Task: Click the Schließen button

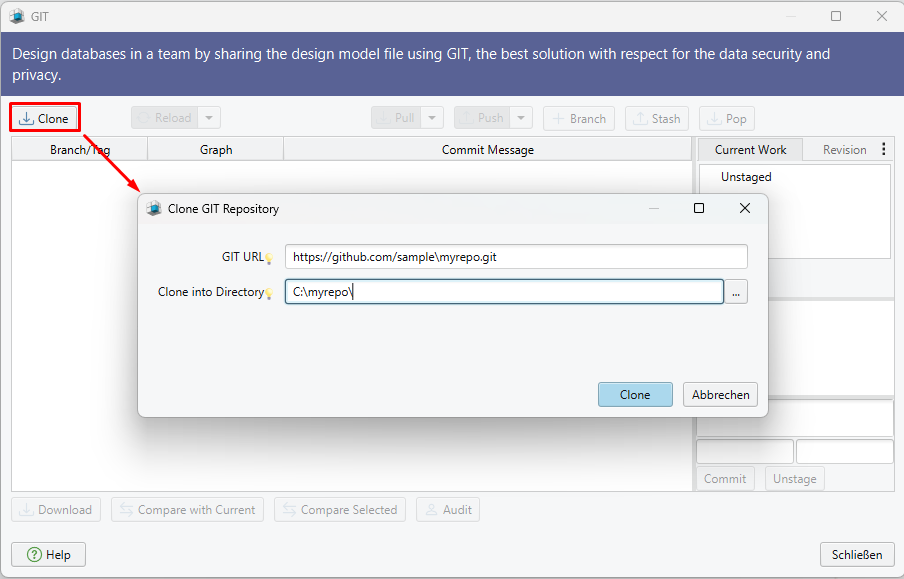Action: (x=857, y=554)
